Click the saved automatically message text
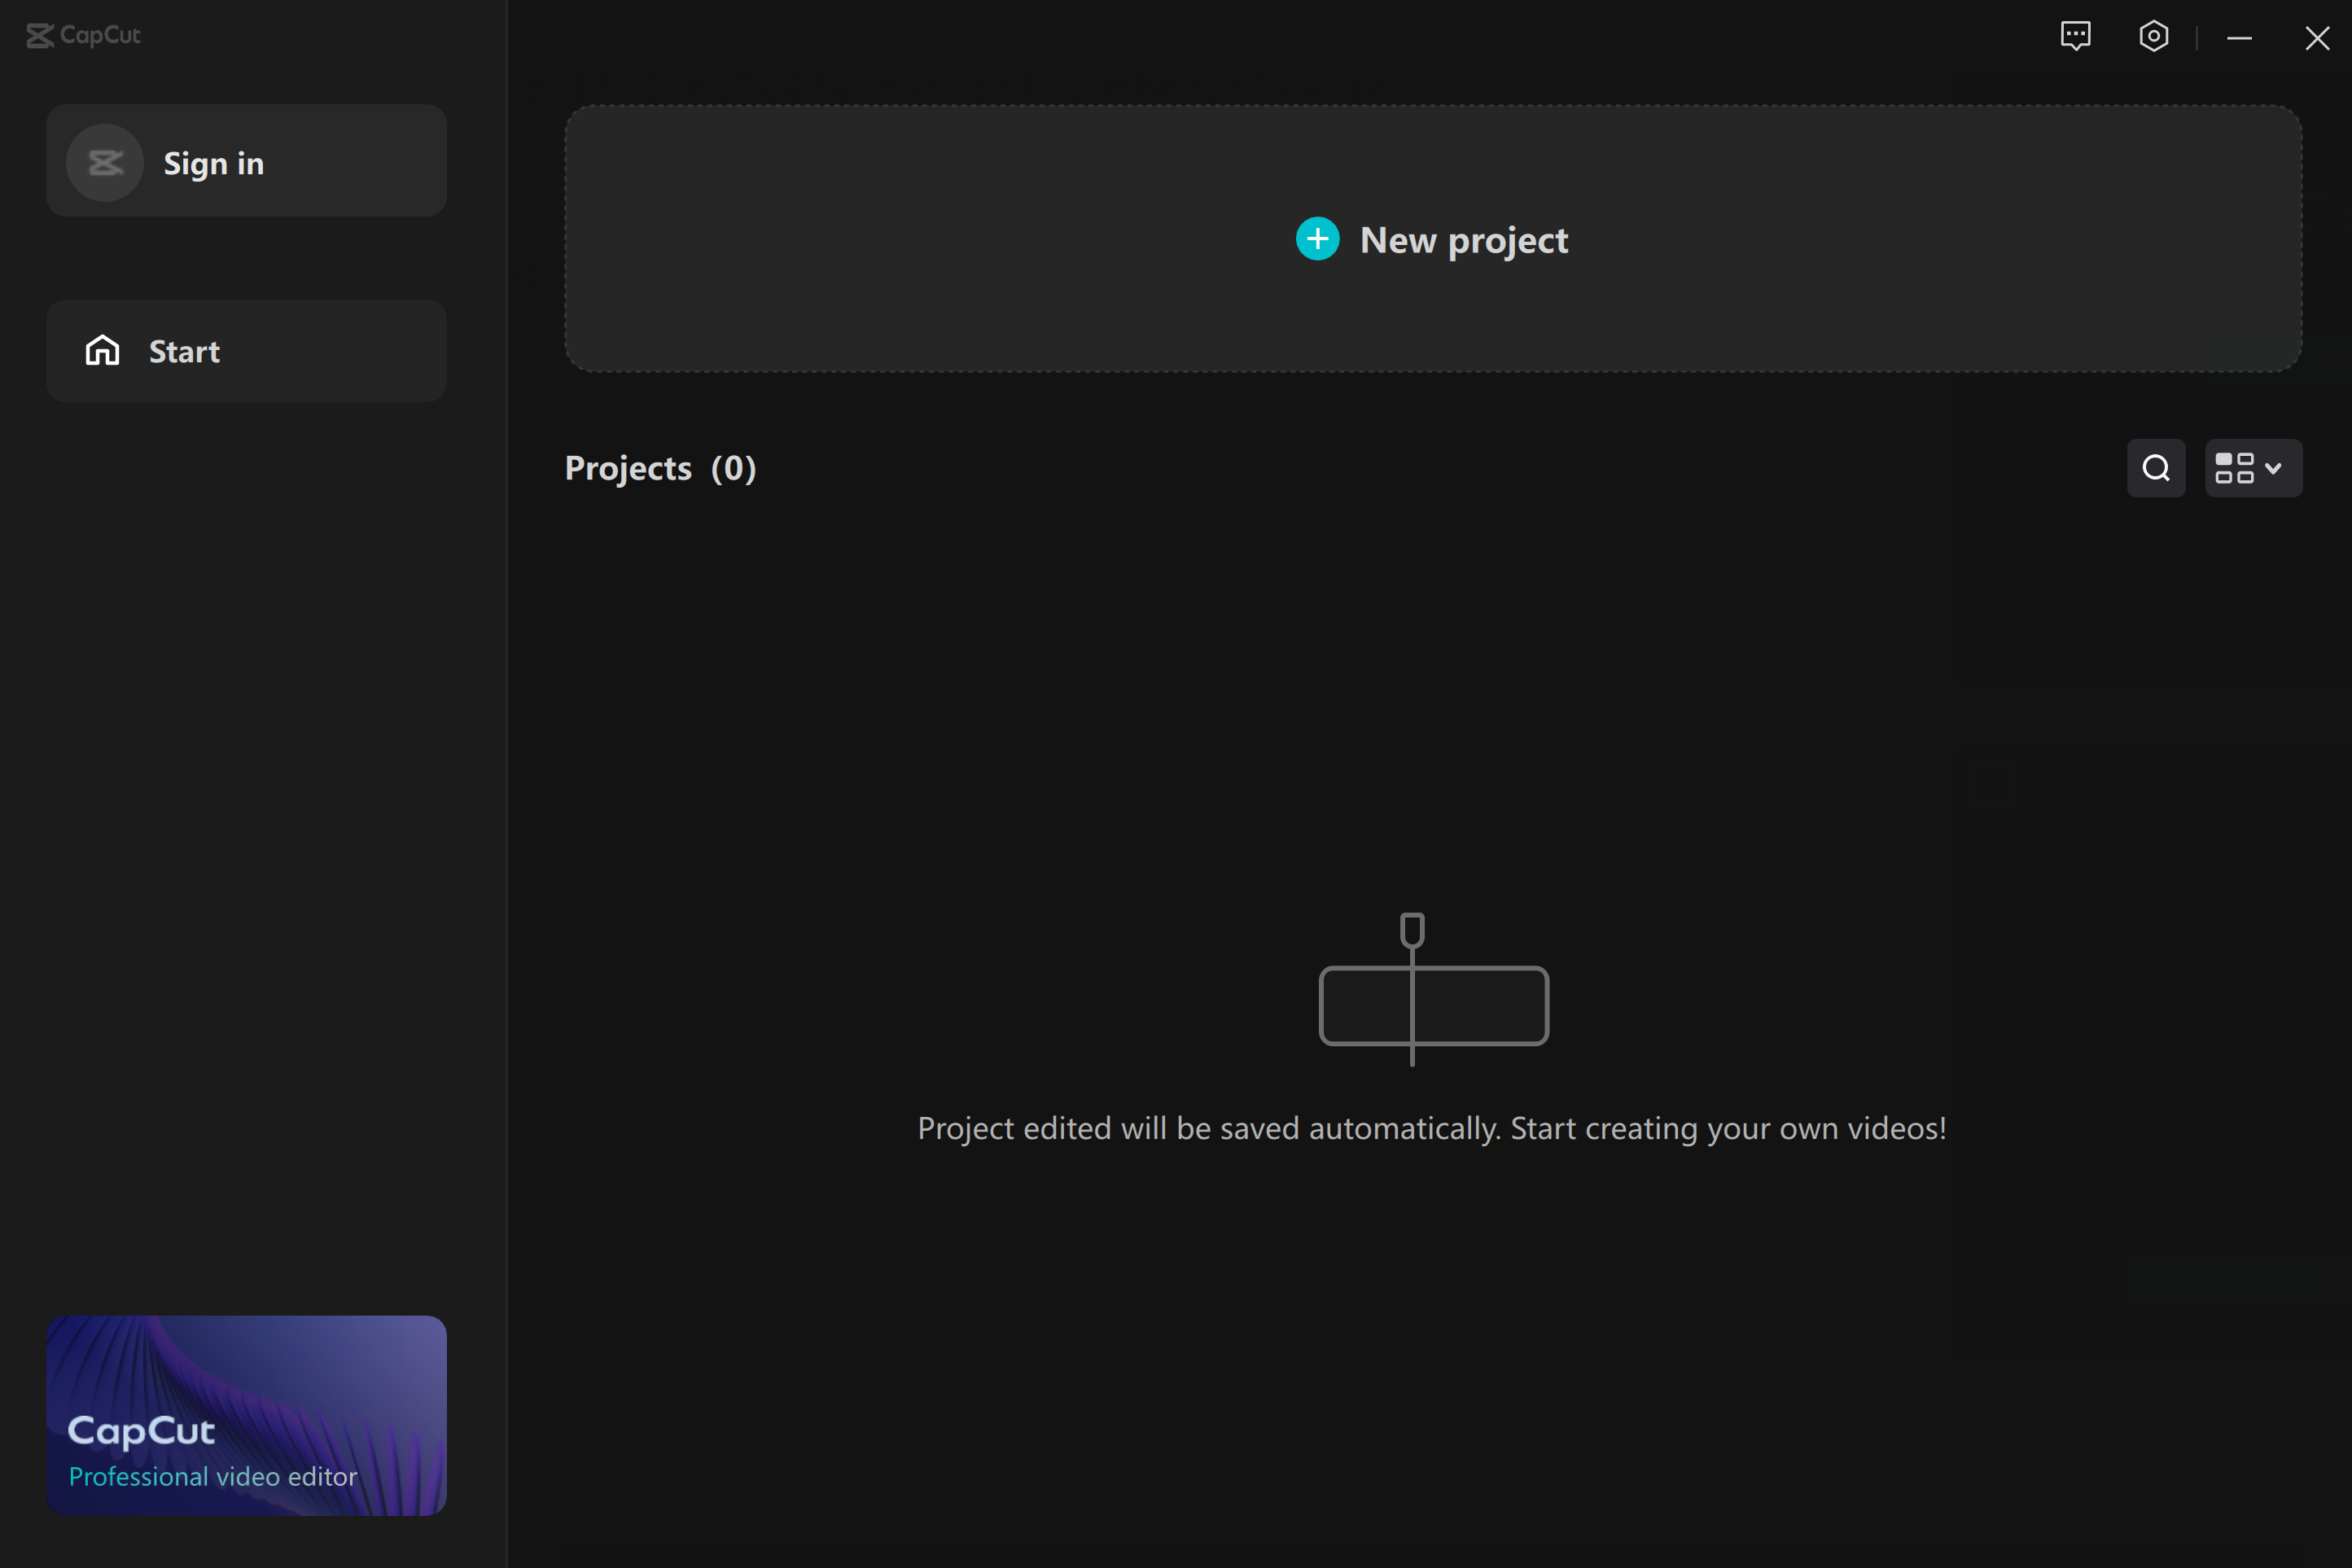The width and height of the screenshot is (2352, 1568). pyautogui.click(x=1432, y=1128)
